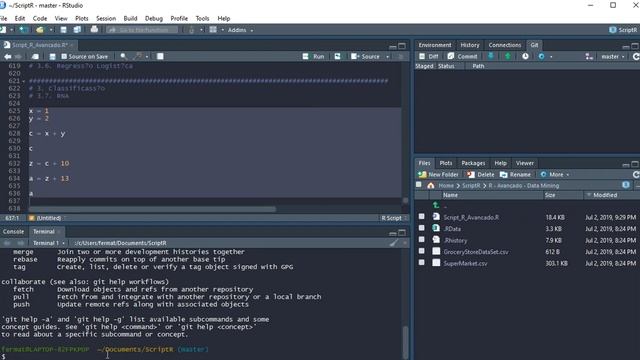Screen dimensions: 640x360
Task: Open Git commit history clock icon
Action: pos(525,56)
